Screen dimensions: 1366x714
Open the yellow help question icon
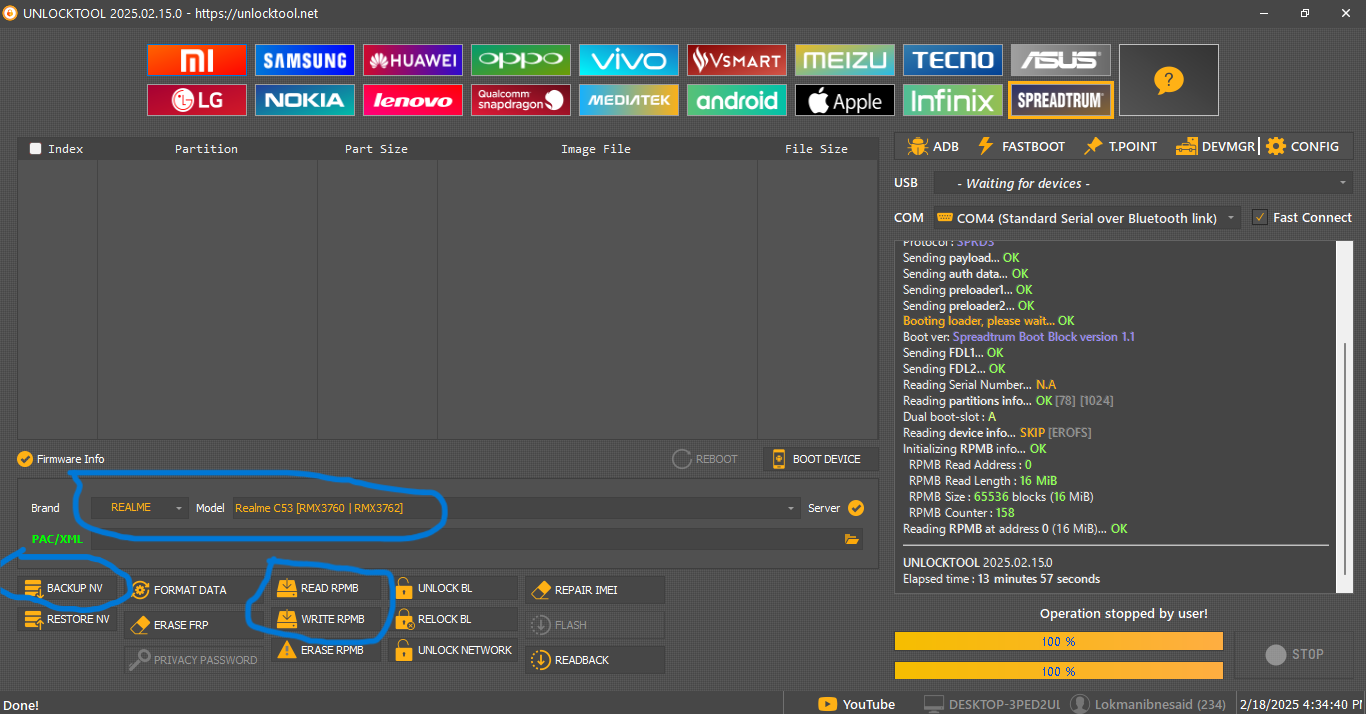coord(1168,80)
